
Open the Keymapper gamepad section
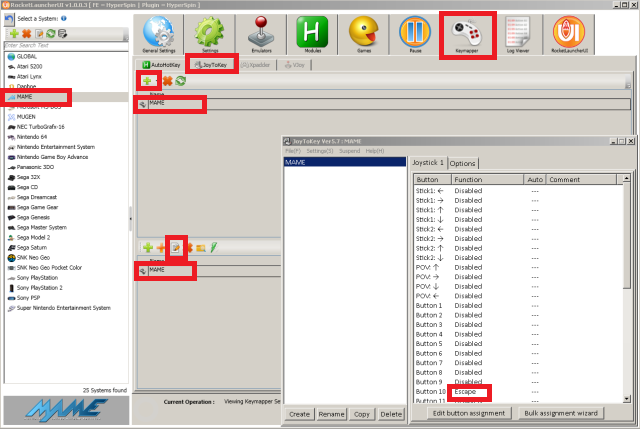[x=467, y=35]
